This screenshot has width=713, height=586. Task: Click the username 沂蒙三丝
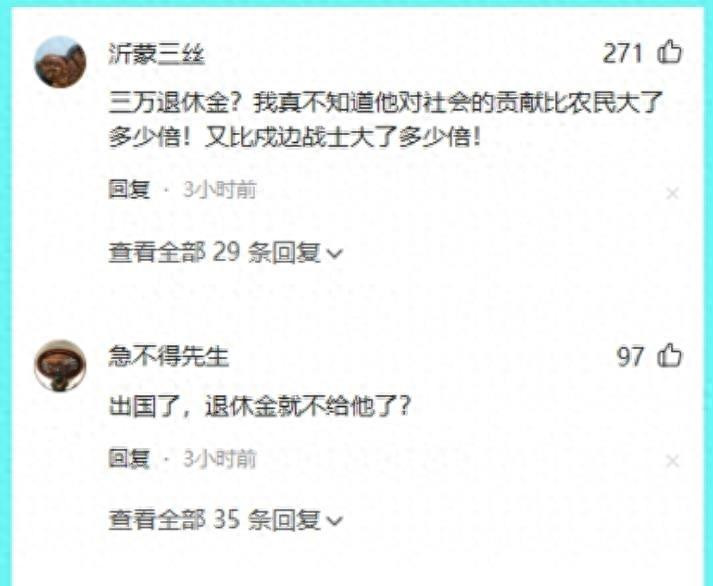click(x=156, y=54)
